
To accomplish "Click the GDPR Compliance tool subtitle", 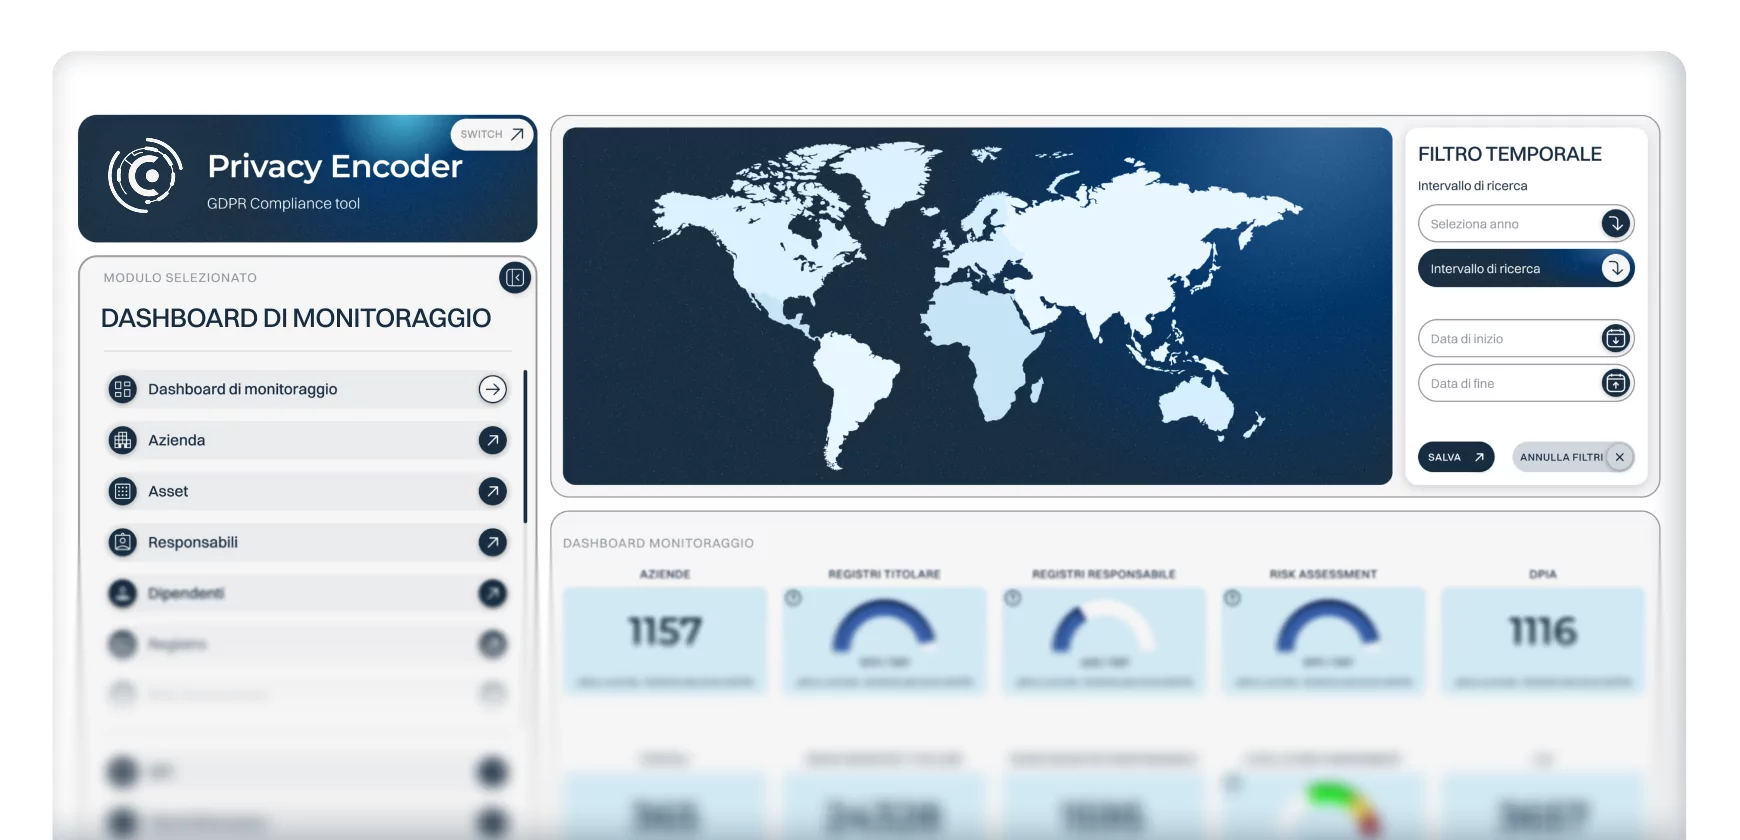I will [x=283, y=203].
